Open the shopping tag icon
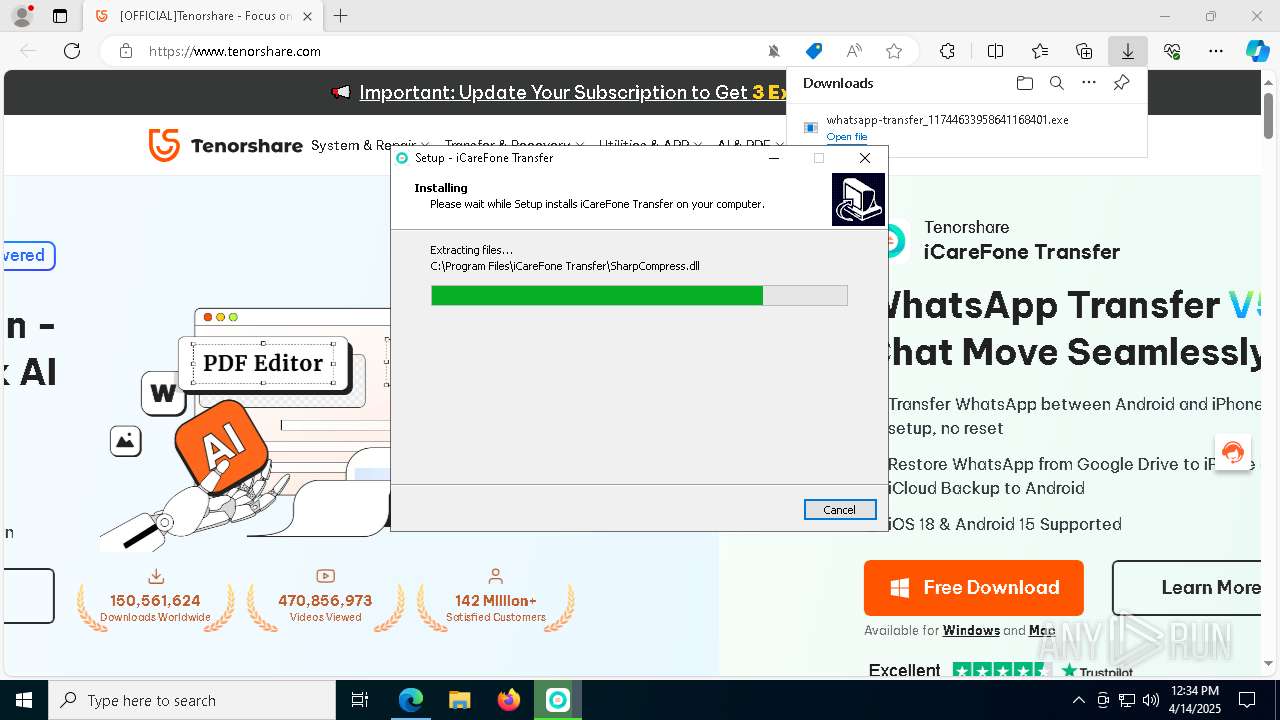 coord(814,51)
